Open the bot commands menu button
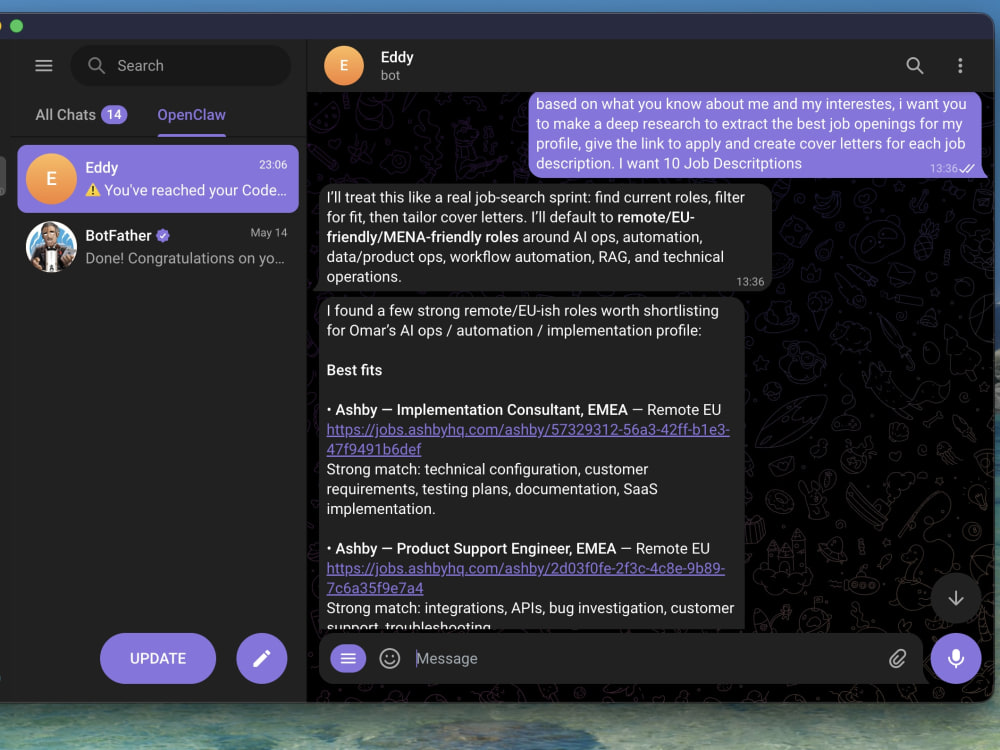The width and height of the screenshot is (1000, 750). pyautogui.click(x=348, y=658)
